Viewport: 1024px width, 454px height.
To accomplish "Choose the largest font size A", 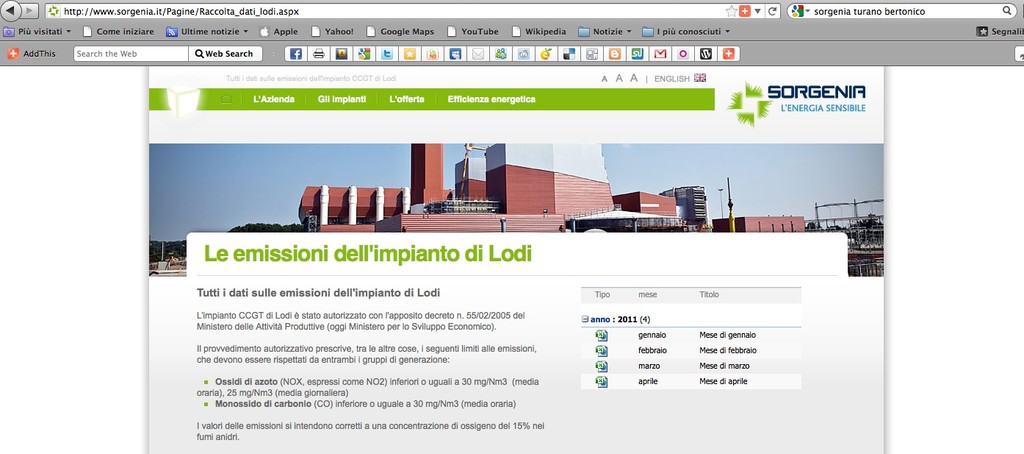I will coord(634,78).
